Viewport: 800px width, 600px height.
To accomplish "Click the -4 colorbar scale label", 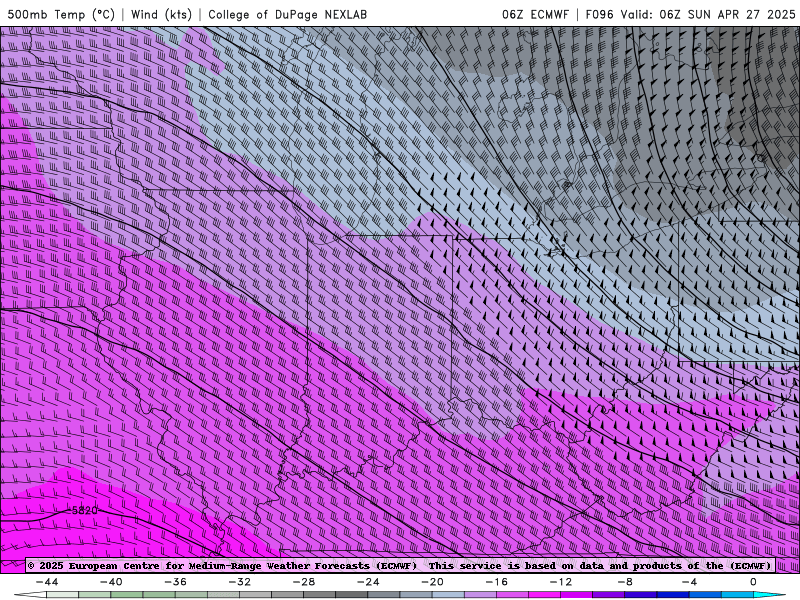I will pyautogui.click(x=689, y=582).
